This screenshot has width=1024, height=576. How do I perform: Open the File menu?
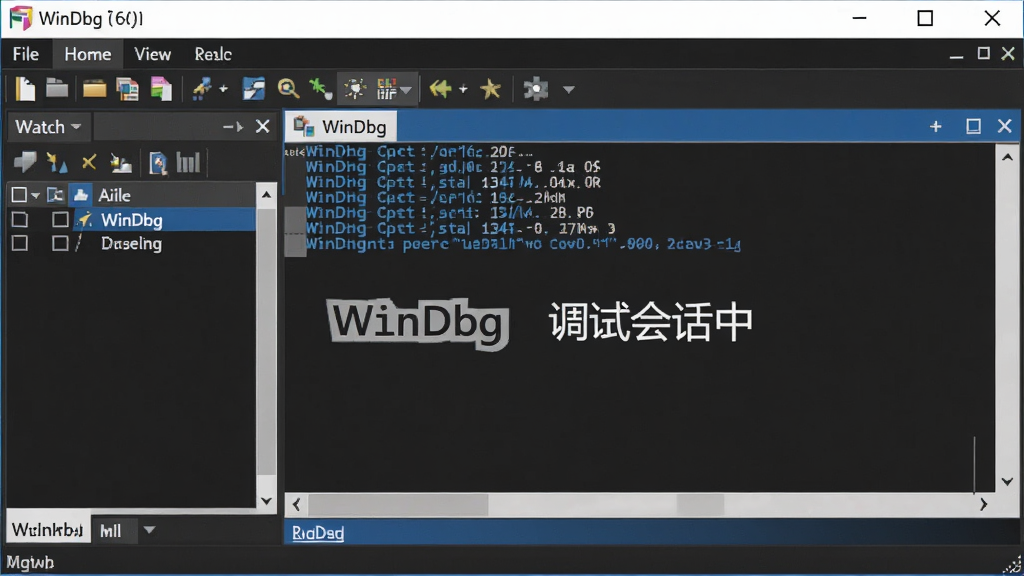pos(26,54)
